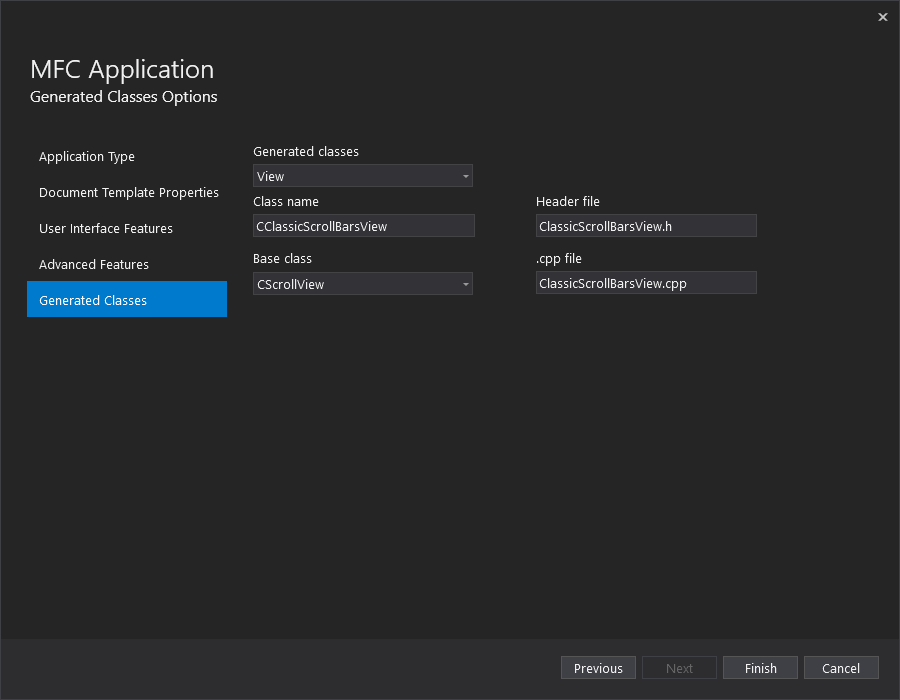The width and height of the screenshot is (900, 700).
Task: Click the 'Generated classes' label
Action: click(x=306, y=151)
